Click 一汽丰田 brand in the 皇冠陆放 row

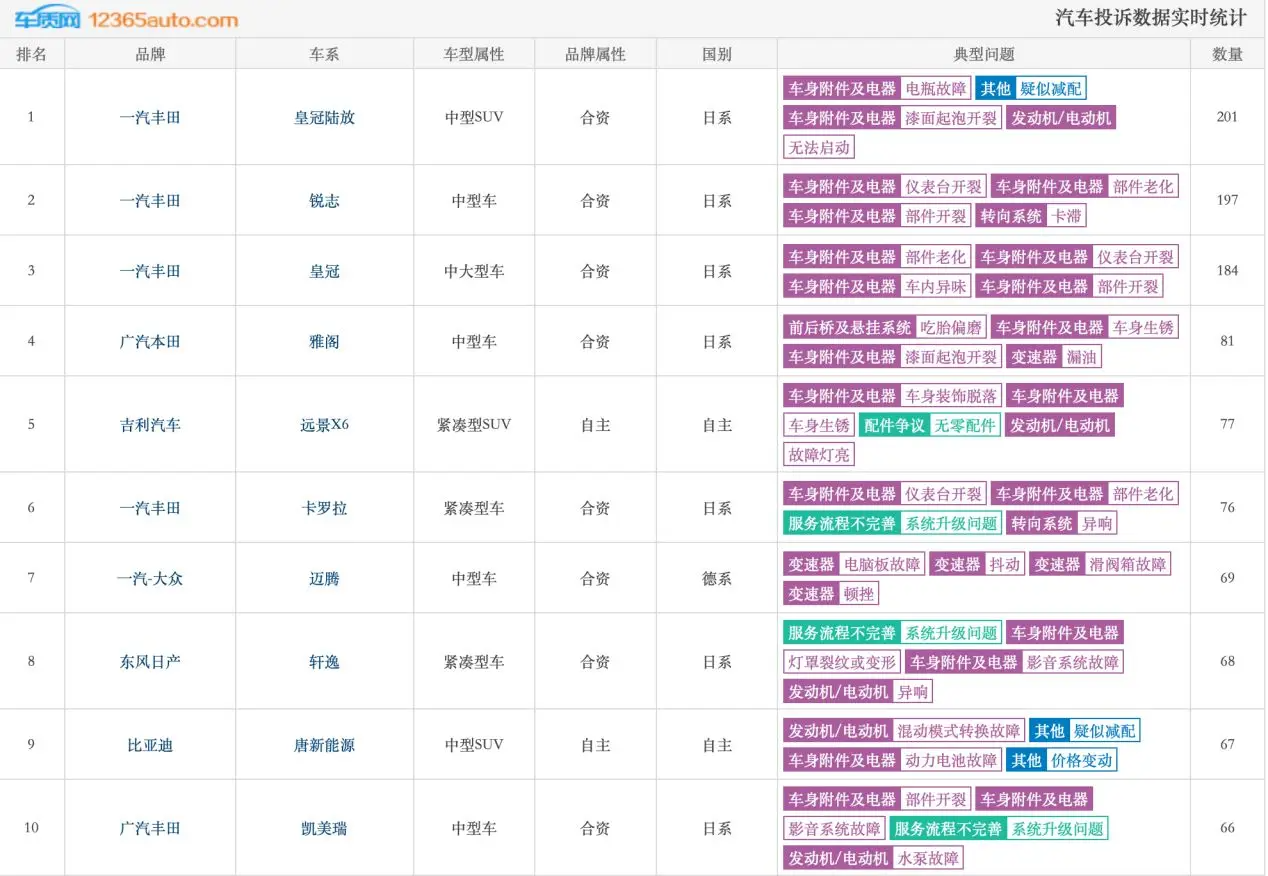click(x=150, y=117)
